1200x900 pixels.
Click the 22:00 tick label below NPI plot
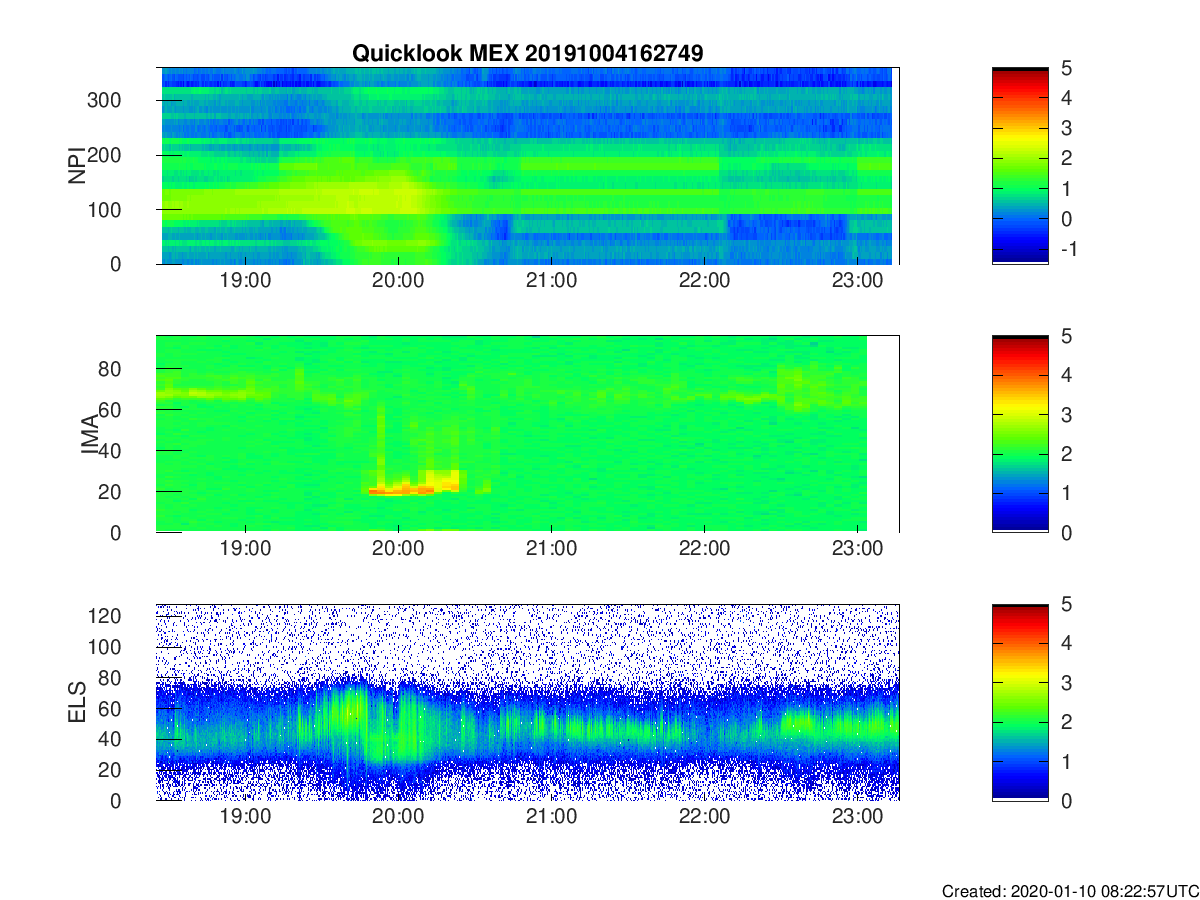(x=704, y=281)
